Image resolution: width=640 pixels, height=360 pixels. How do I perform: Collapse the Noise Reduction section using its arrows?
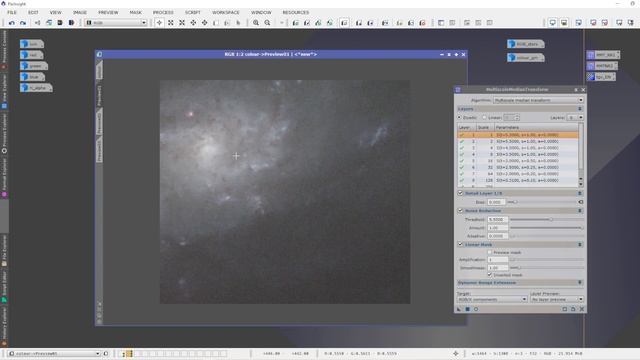(580, 211)
